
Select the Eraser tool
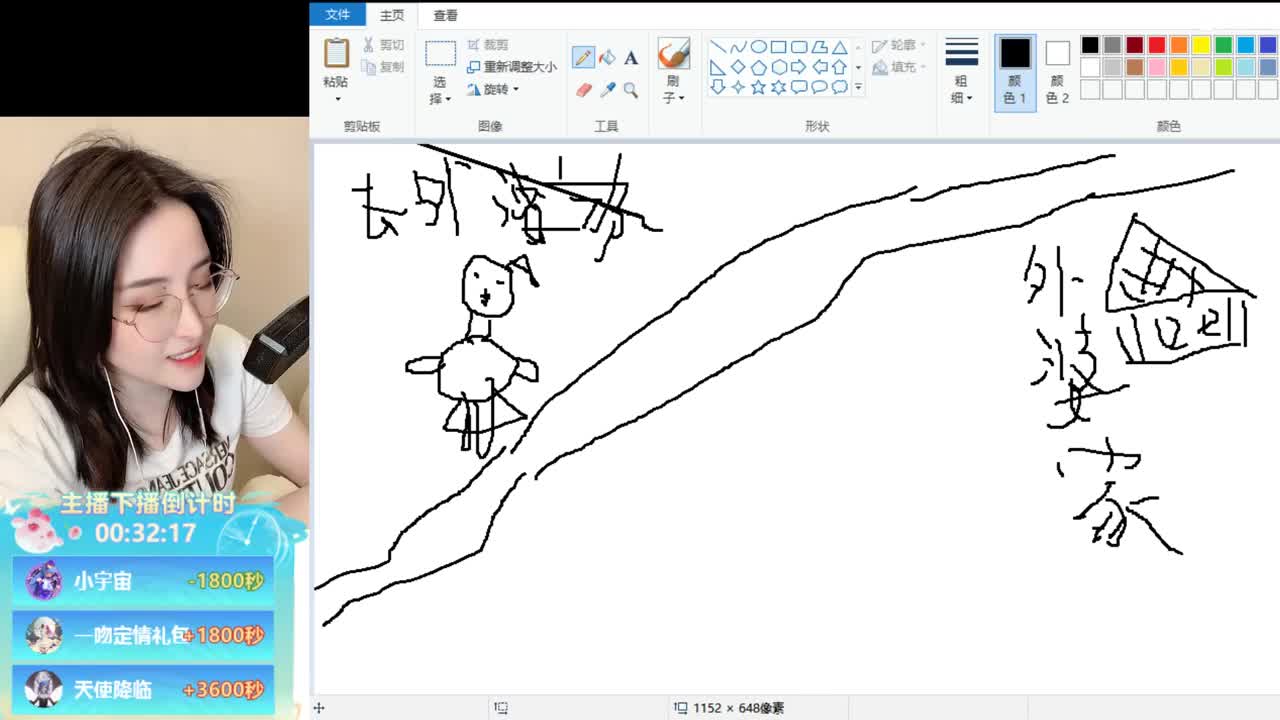583,89
